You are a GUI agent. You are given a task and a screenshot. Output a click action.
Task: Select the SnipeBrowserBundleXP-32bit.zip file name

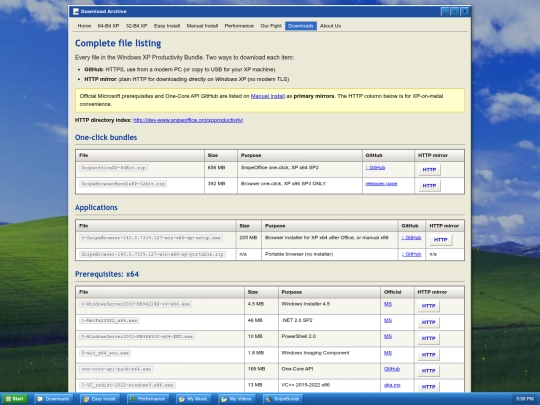[123, 184]
